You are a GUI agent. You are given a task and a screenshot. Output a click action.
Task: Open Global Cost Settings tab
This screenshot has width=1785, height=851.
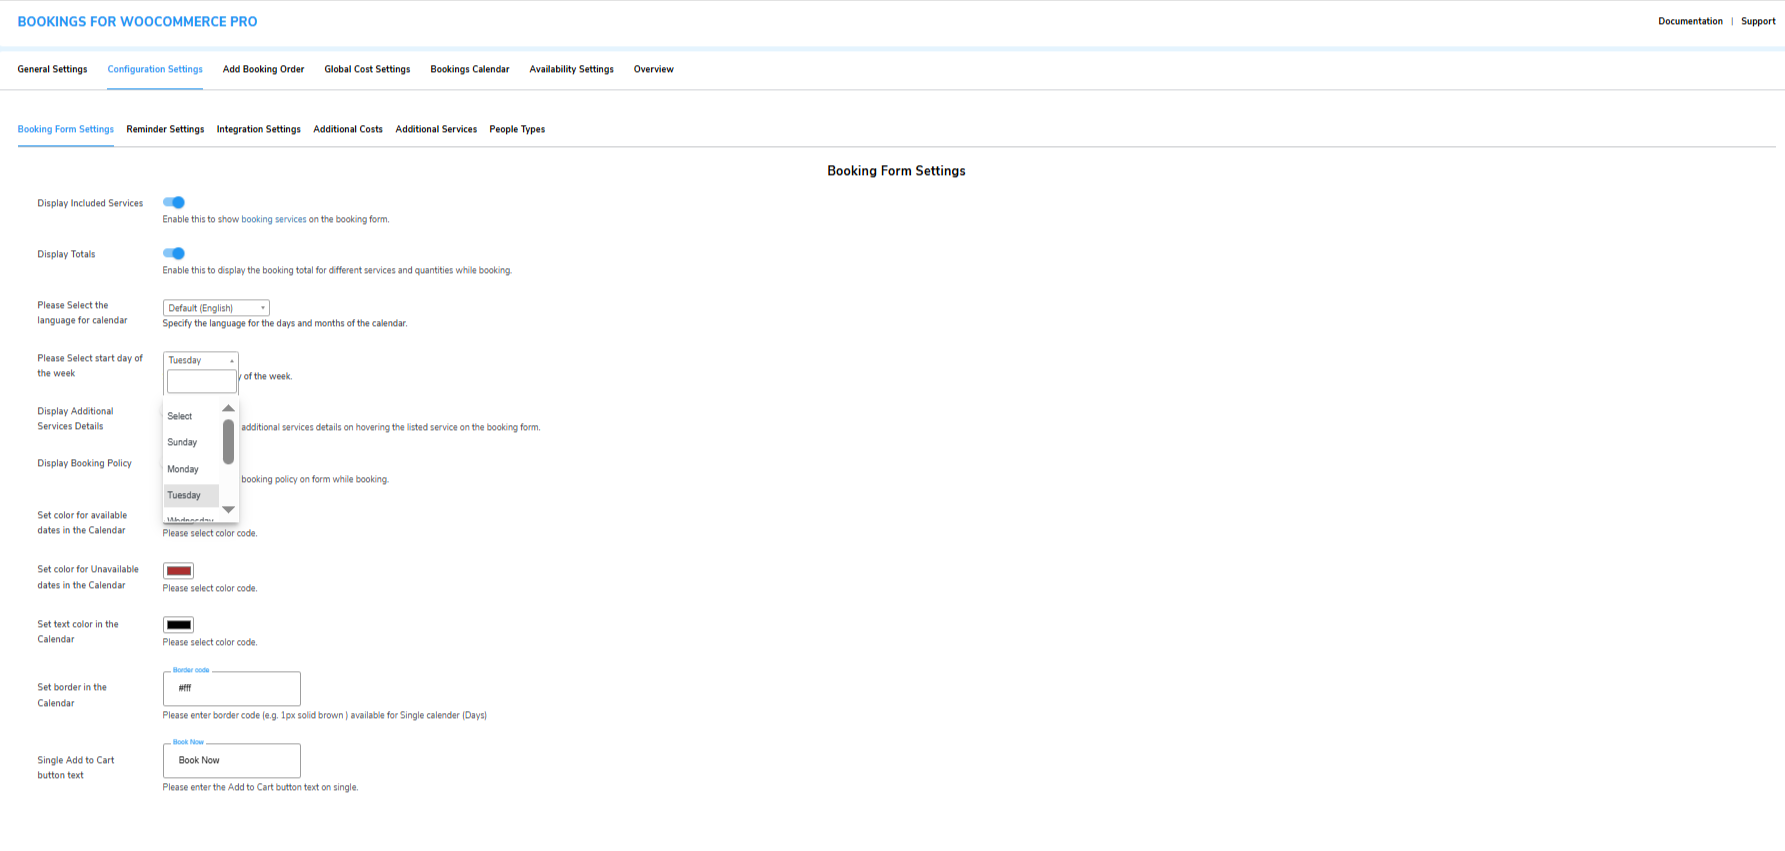367,69
